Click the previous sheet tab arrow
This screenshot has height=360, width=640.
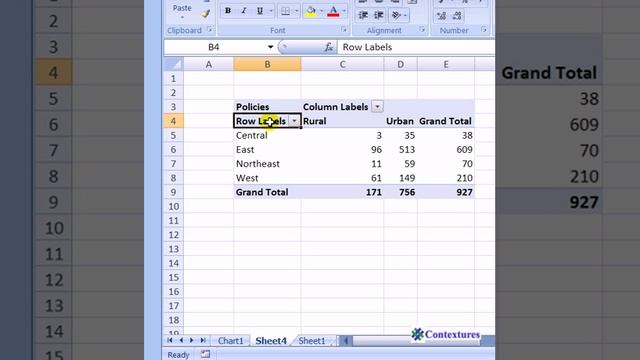coord(181,340)
